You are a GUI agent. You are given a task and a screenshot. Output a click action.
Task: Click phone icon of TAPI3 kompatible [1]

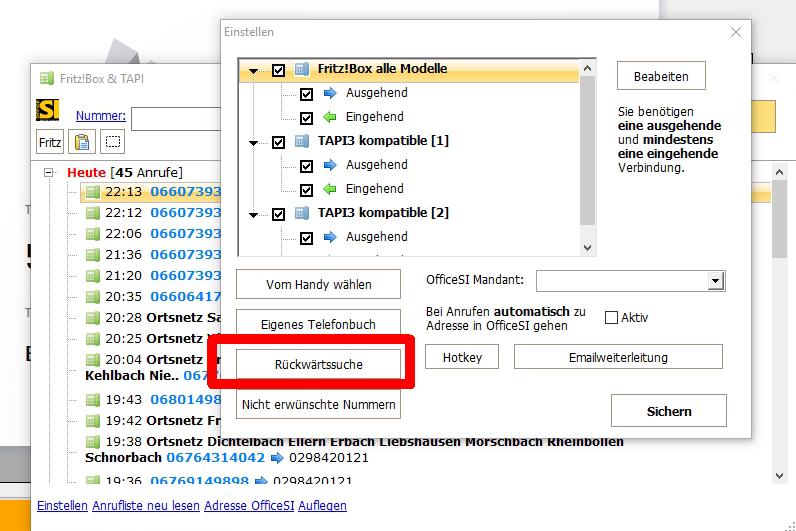(302, 141)
